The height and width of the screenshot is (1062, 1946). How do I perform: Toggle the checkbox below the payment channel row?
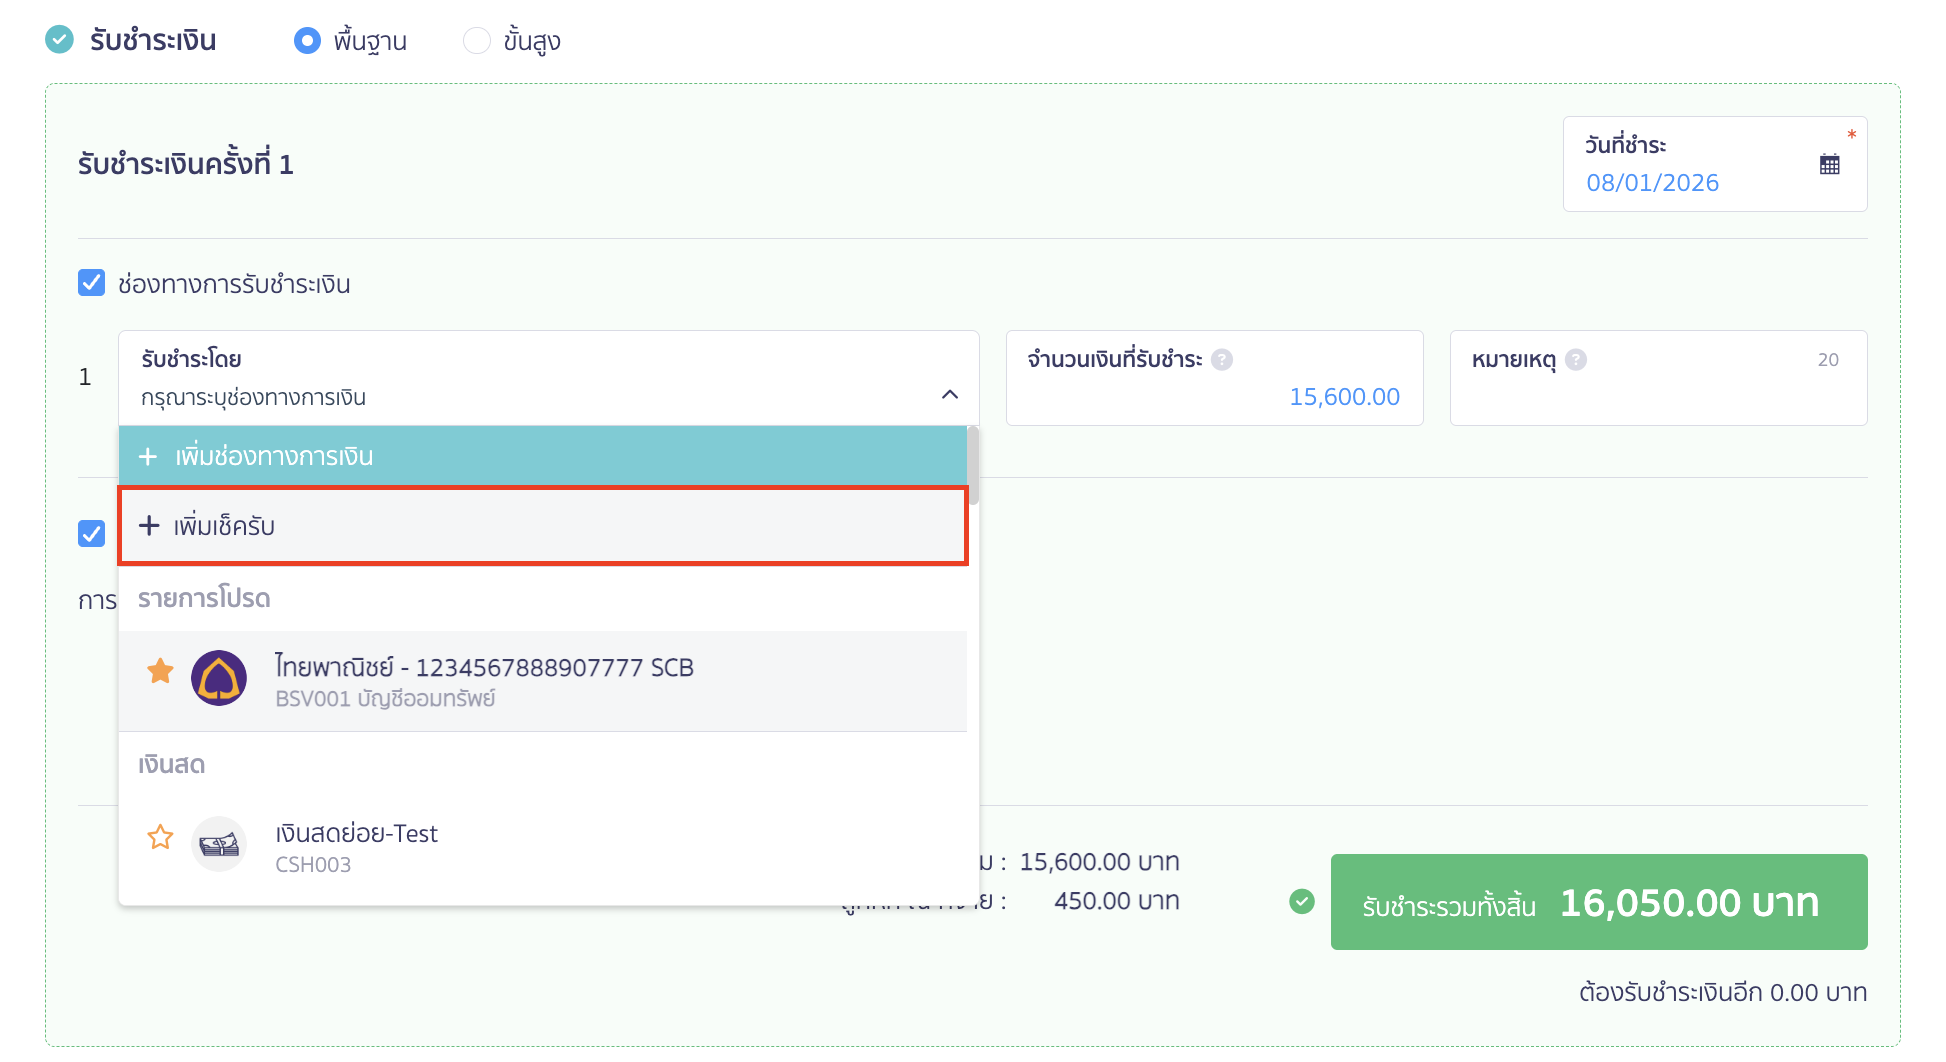[92, 533]
